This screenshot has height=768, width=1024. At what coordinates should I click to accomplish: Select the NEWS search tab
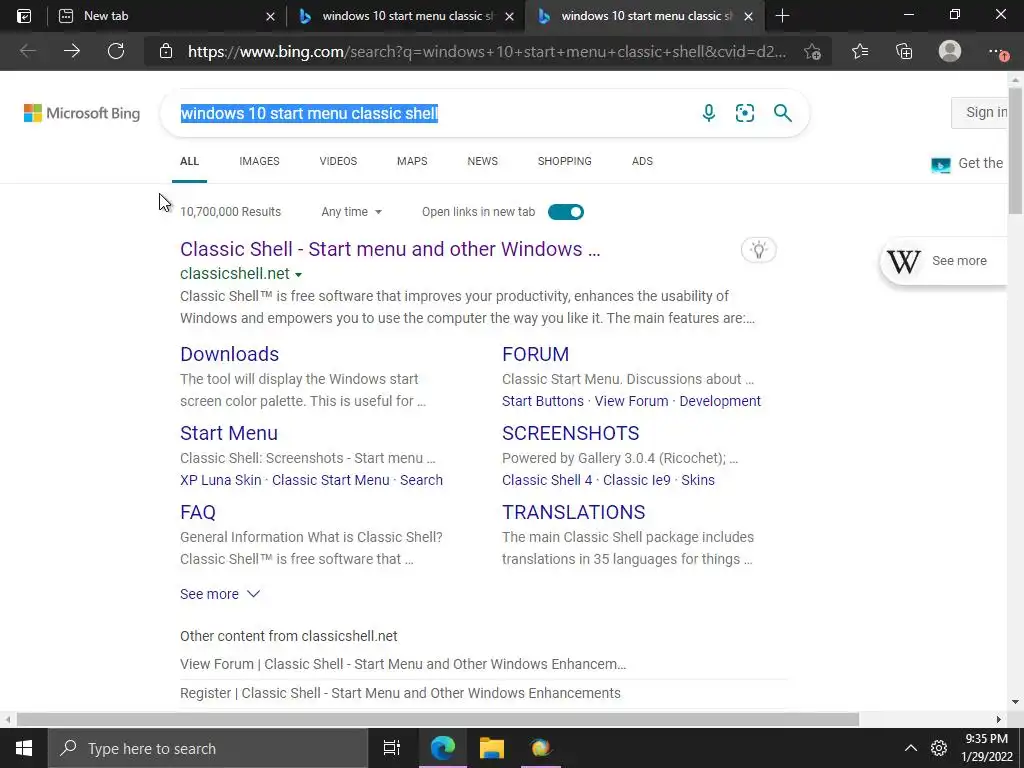tap(483, 161)
